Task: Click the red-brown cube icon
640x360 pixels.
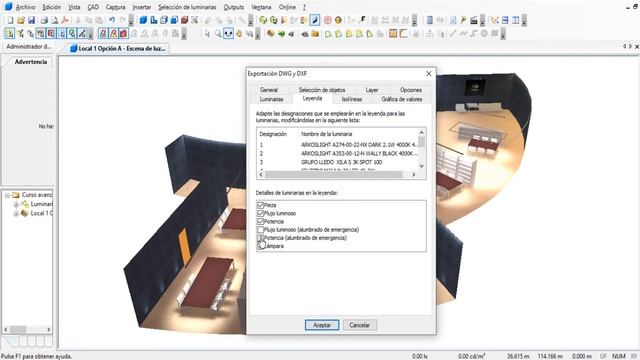Action: tap(184, 20)
